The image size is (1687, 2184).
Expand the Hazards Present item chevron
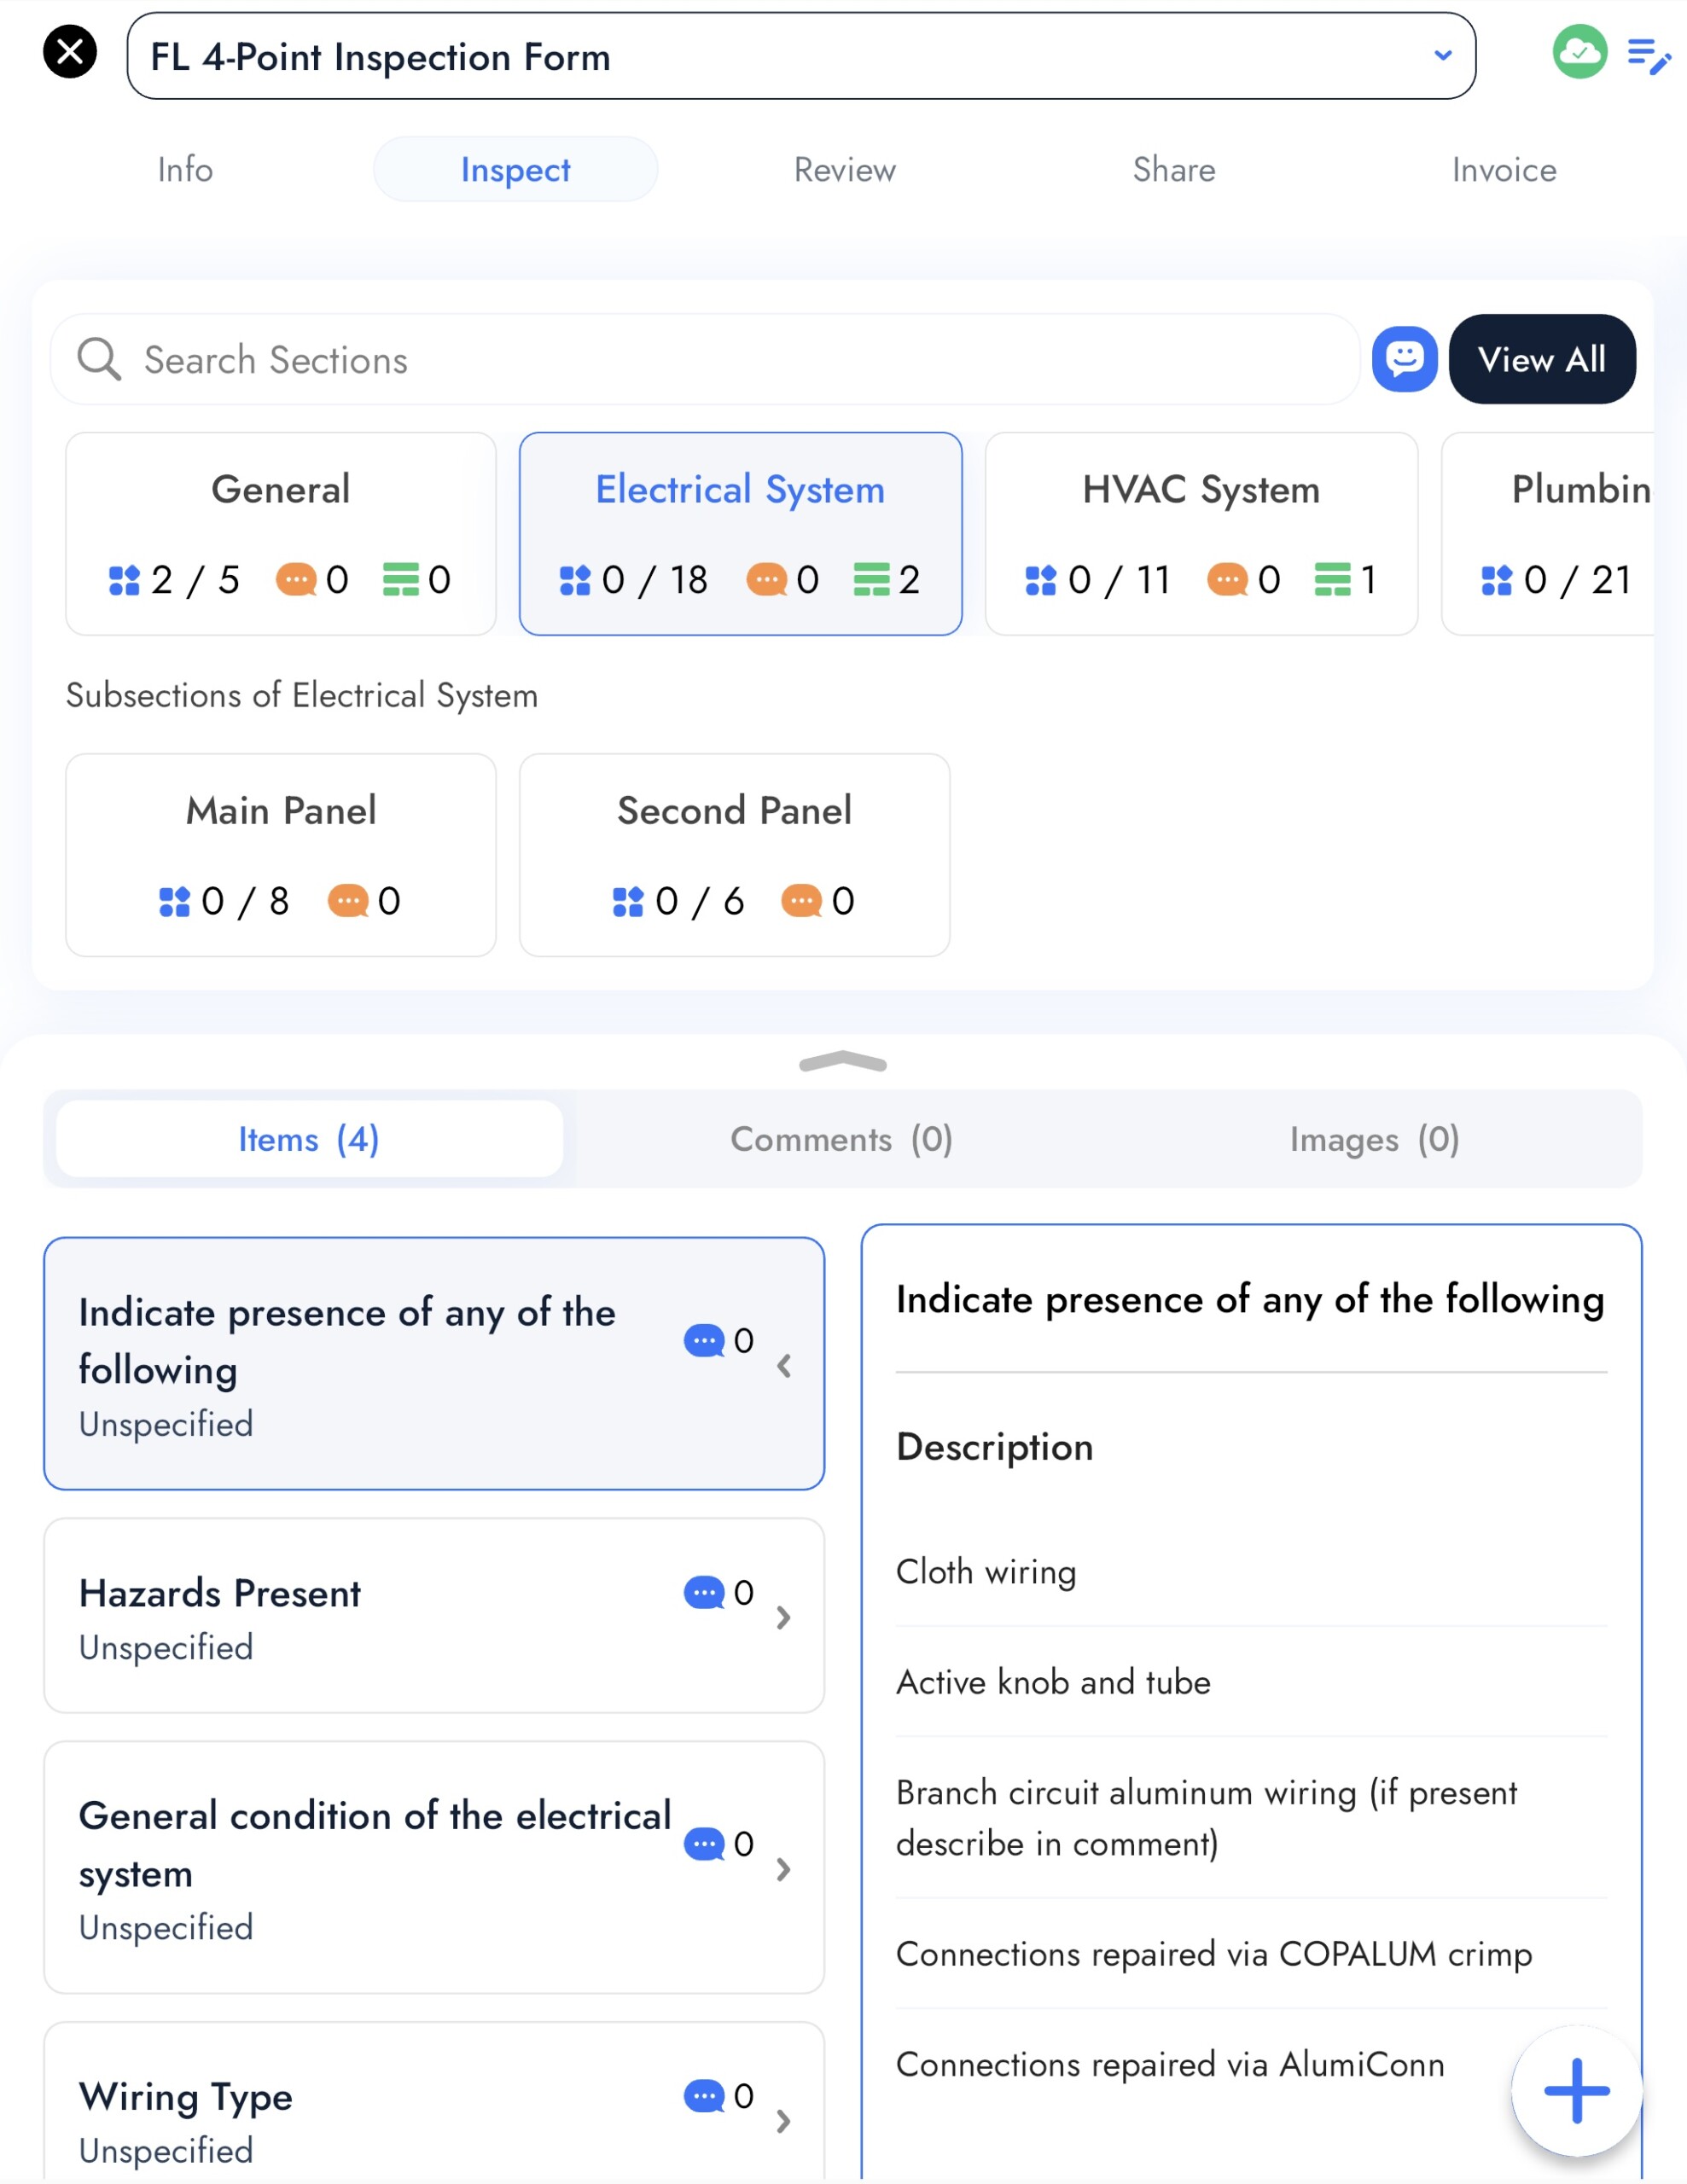pos(784,1617)
